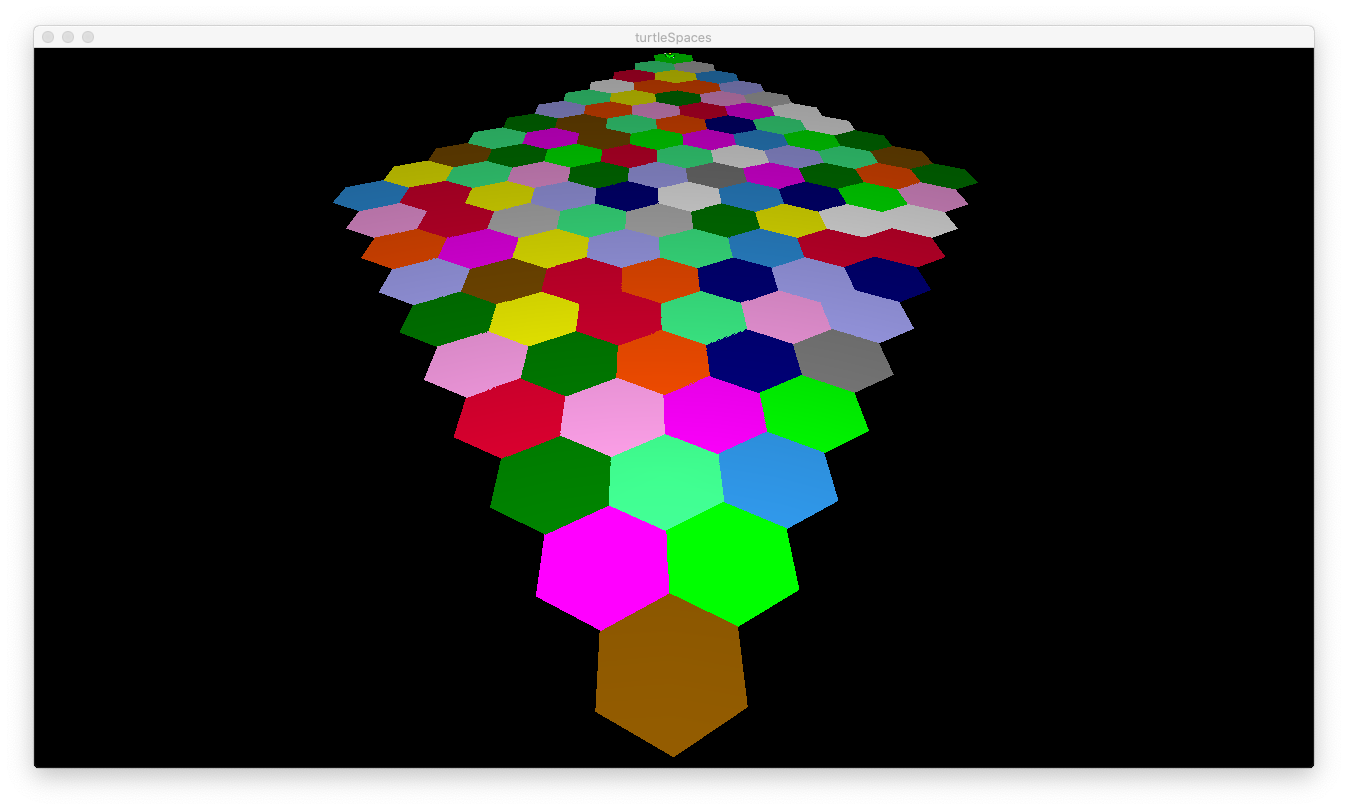
Task: Click the turtleSpaces window title
Action: click(x=673, y=37)
